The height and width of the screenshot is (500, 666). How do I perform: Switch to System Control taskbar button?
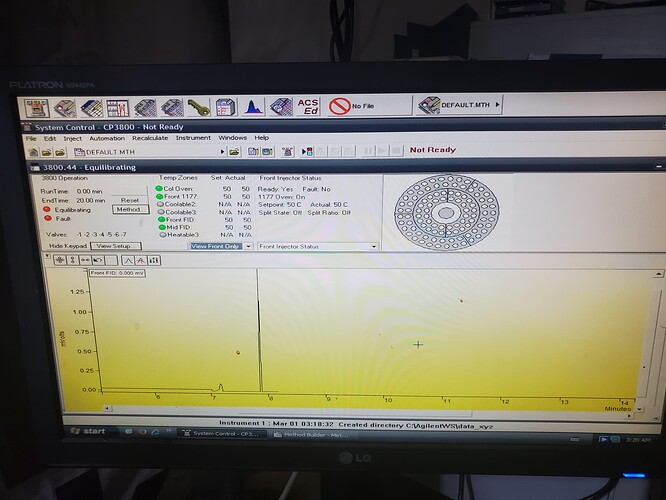(222, 434)
